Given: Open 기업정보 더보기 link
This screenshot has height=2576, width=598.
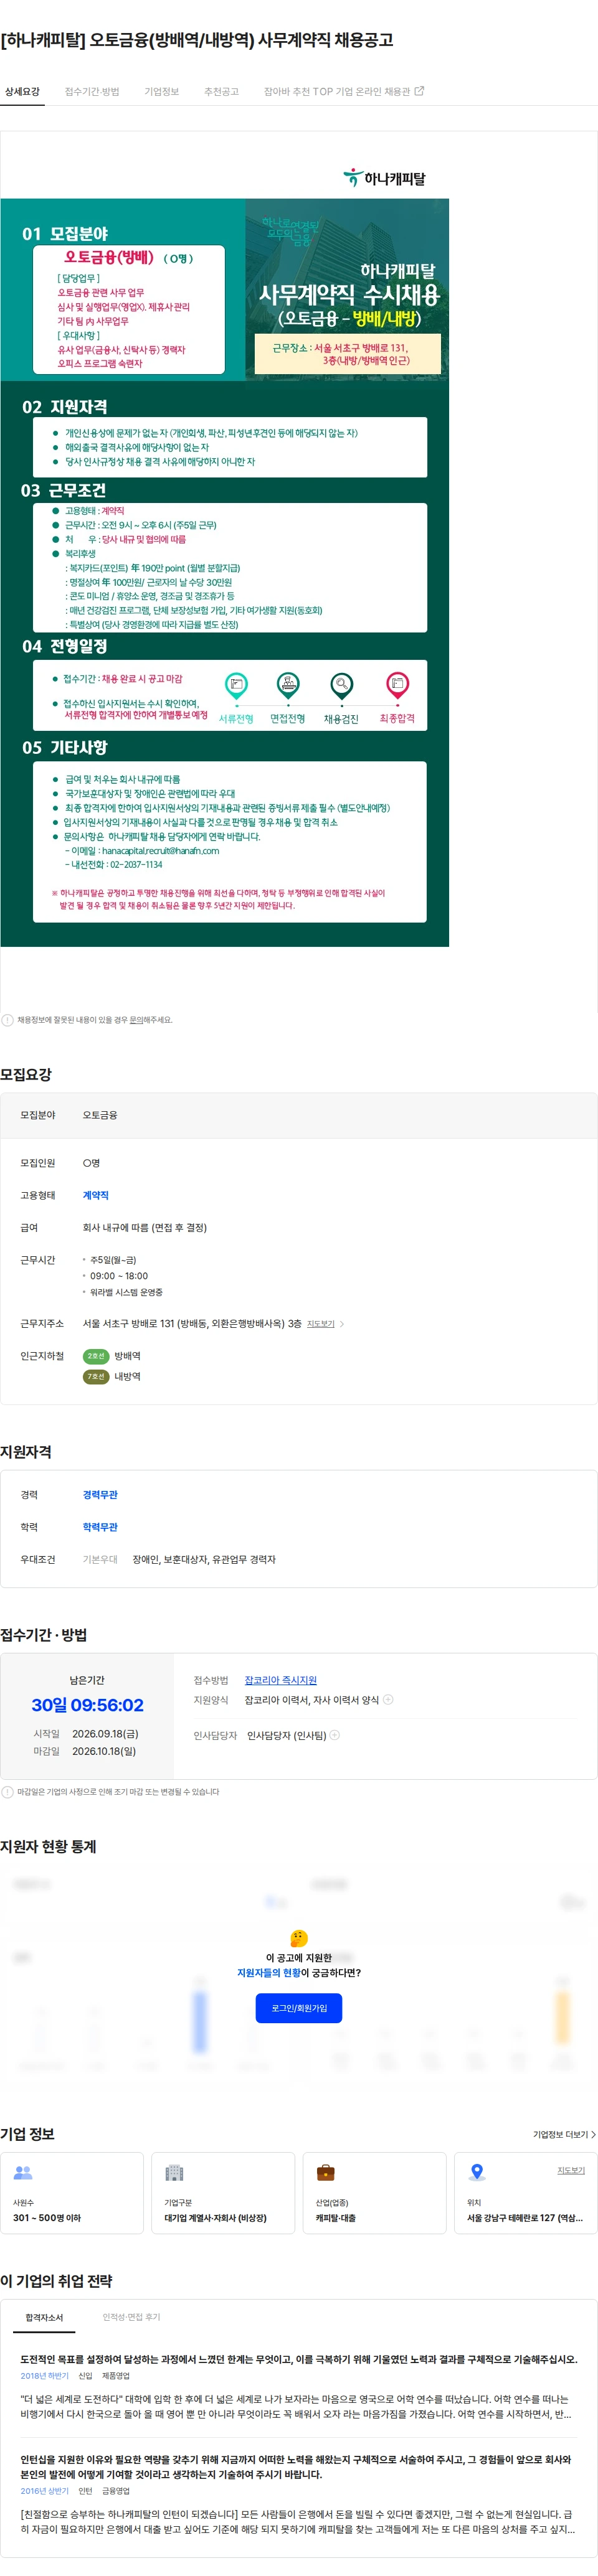Looking at the screenshot, I should (564, 2134).
